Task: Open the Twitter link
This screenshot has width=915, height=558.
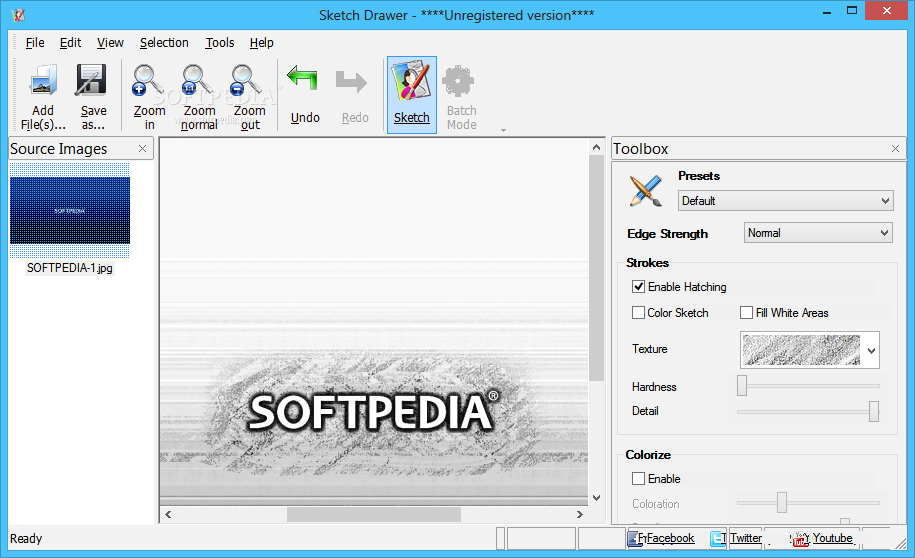Action: (746, 538)
